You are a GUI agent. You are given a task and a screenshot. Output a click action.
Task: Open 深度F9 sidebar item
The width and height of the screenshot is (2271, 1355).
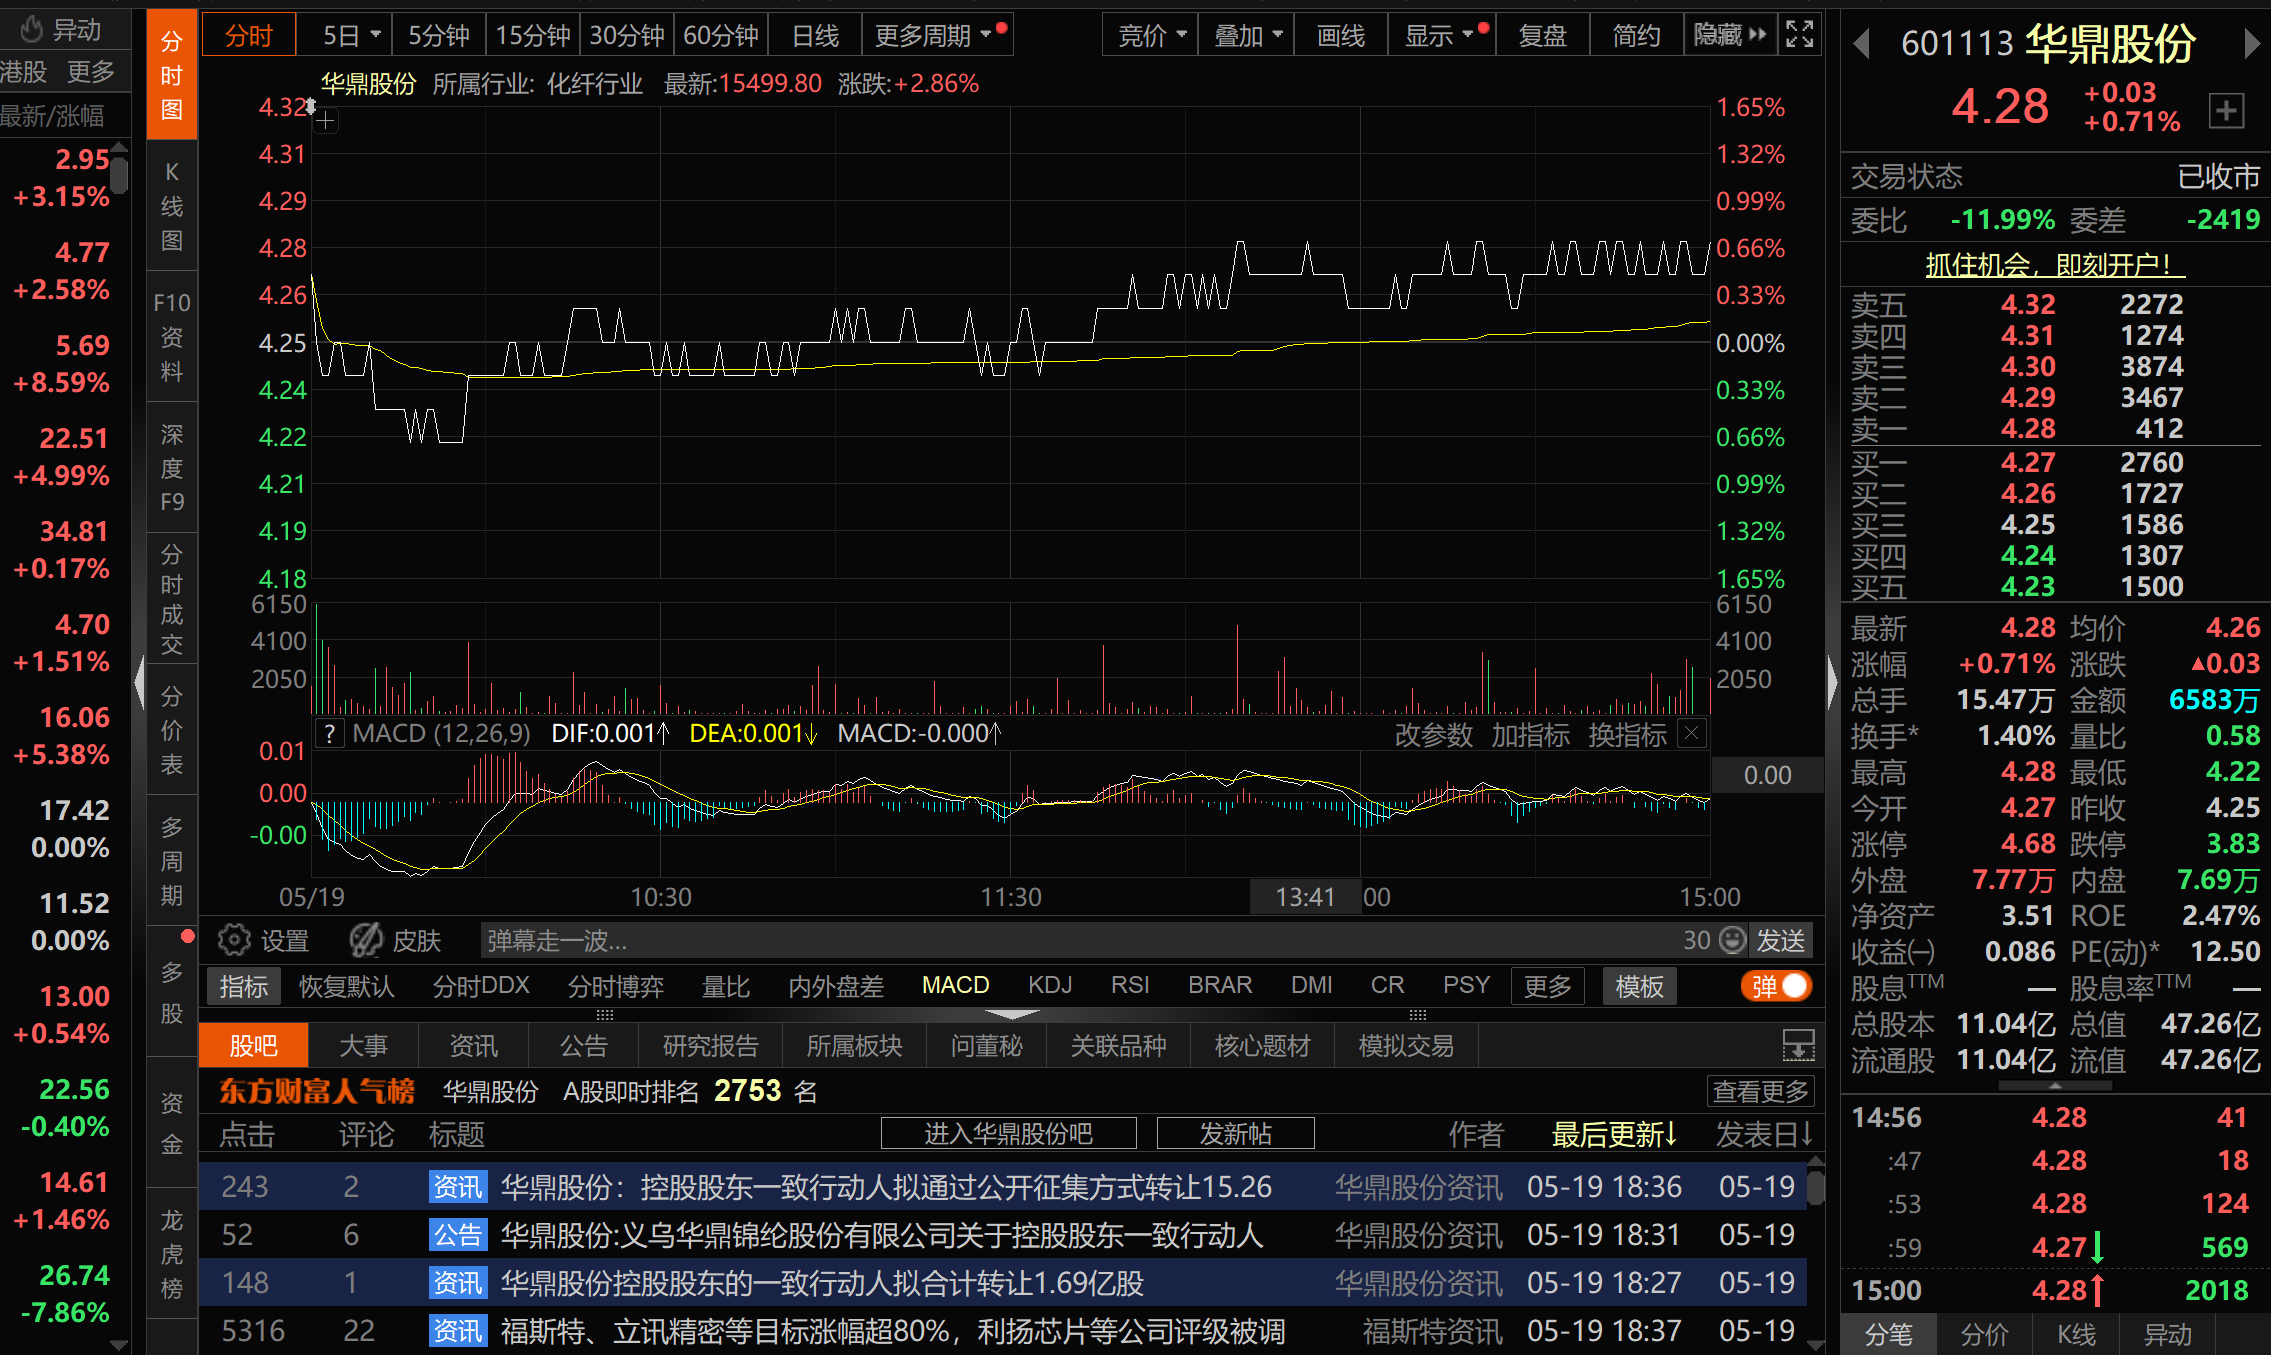[x=172, y=468]
